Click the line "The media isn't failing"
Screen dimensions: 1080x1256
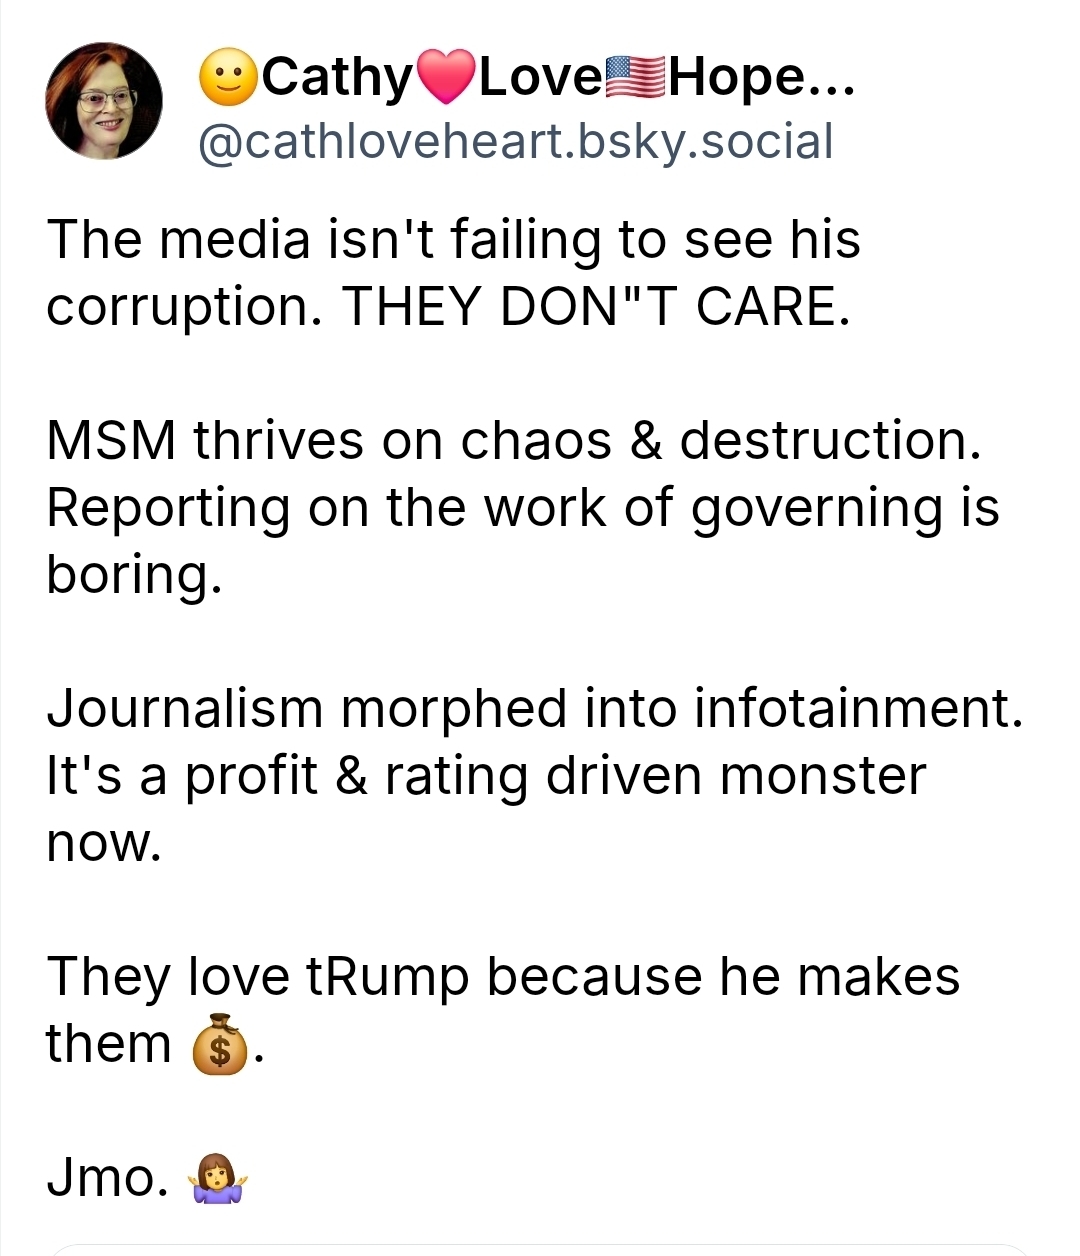453,240
